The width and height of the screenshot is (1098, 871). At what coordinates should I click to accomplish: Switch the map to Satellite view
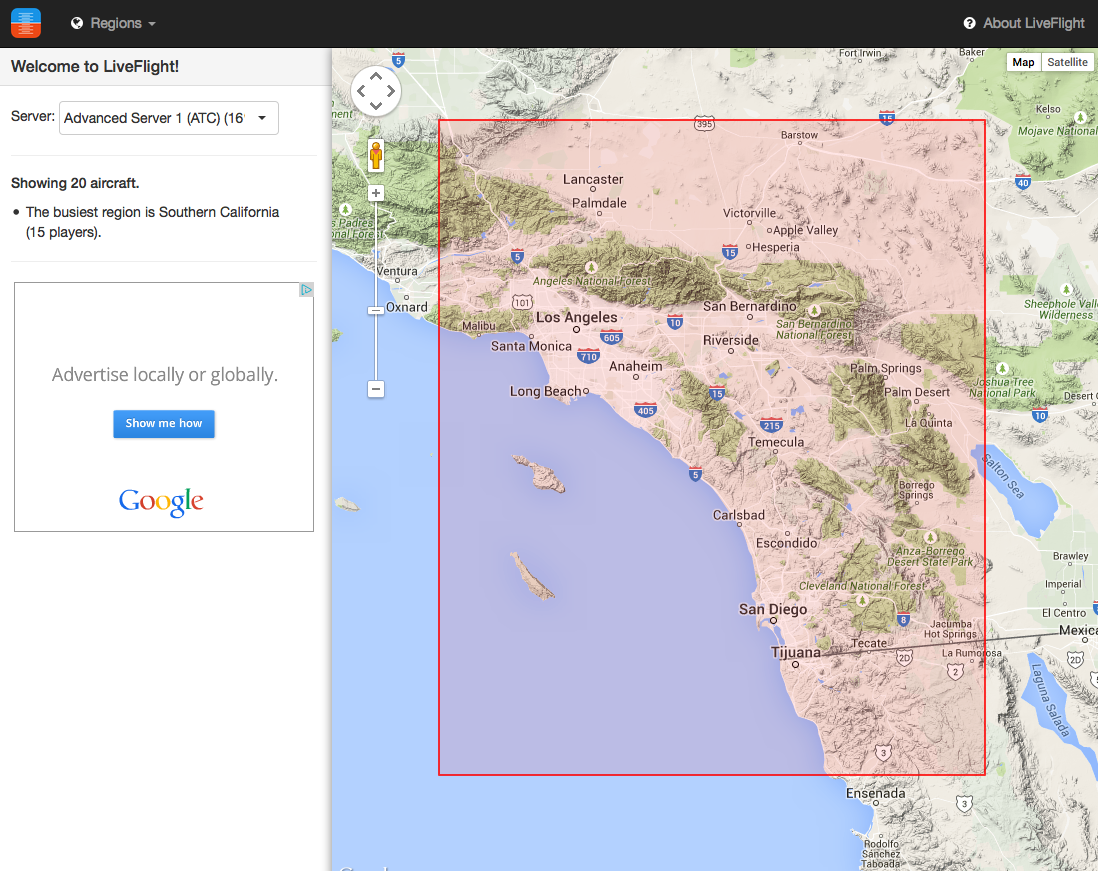click(1067, 62)
